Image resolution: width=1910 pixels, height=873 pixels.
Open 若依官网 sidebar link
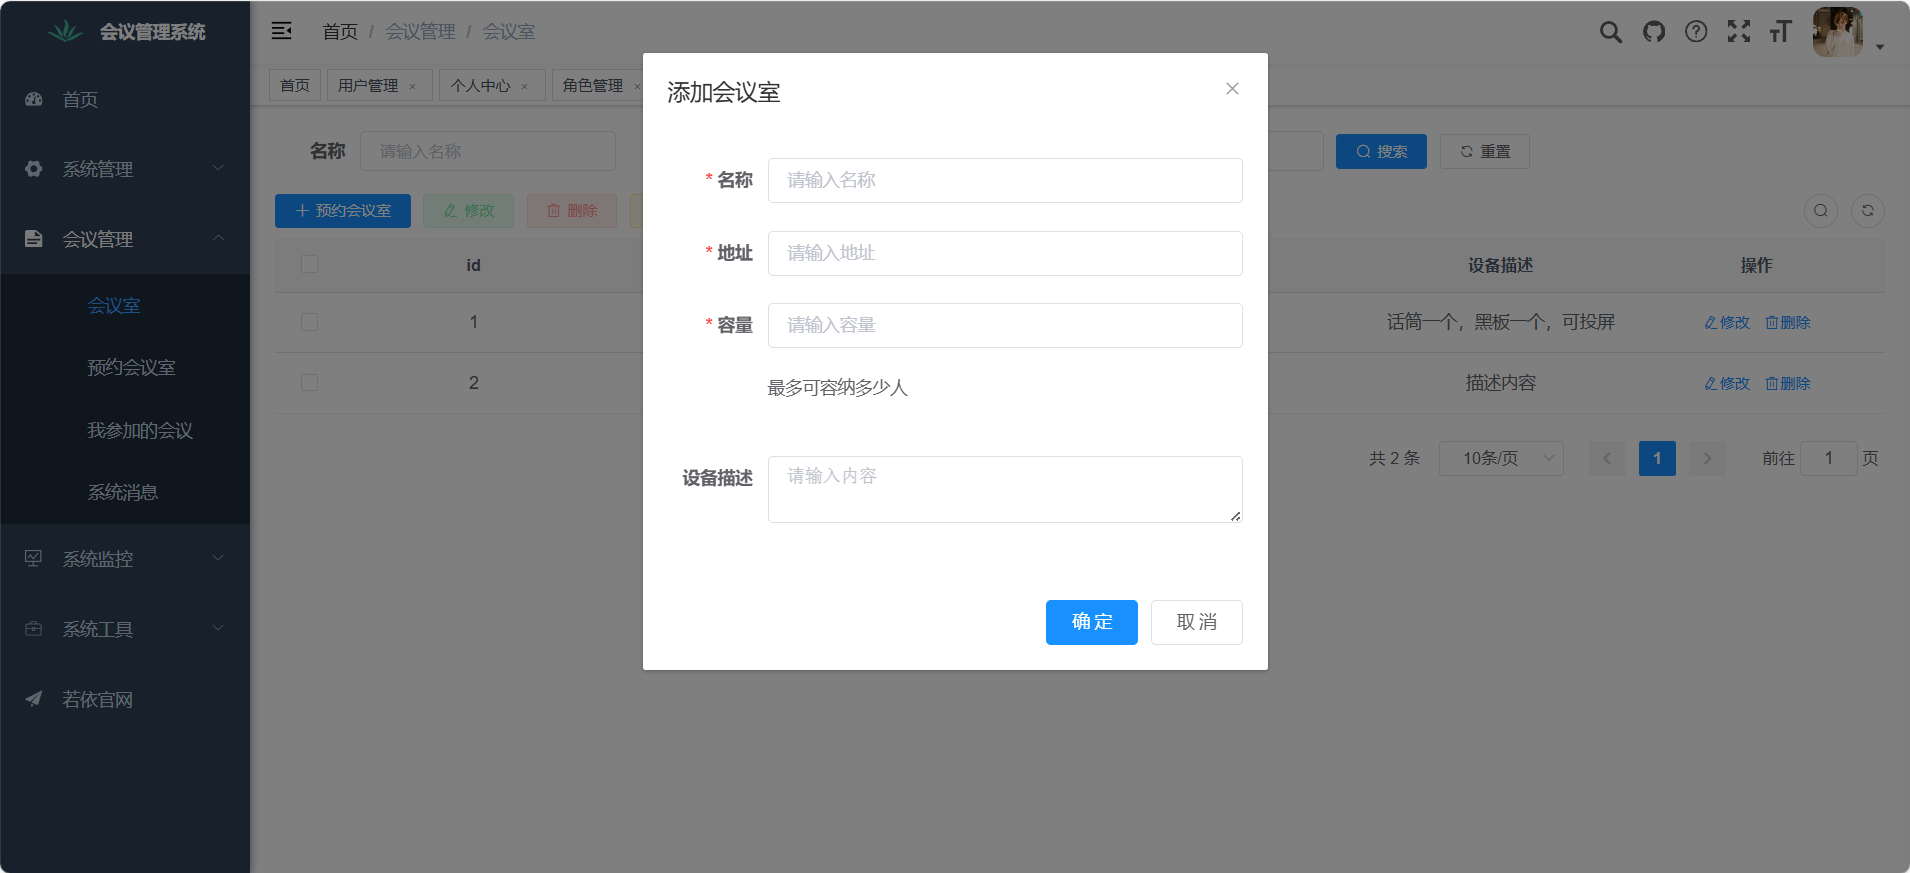(125, 698)
